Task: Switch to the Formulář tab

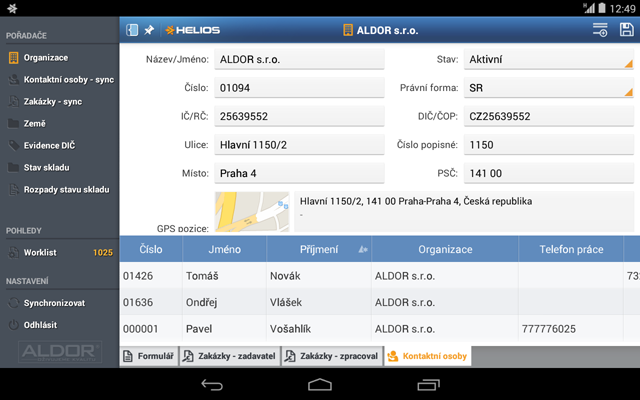Action: (149, 356)
